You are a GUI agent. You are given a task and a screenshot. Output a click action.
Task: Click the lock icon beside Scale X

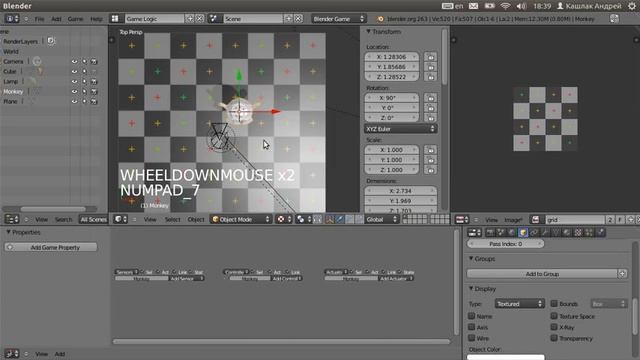[x=430, y=150]
